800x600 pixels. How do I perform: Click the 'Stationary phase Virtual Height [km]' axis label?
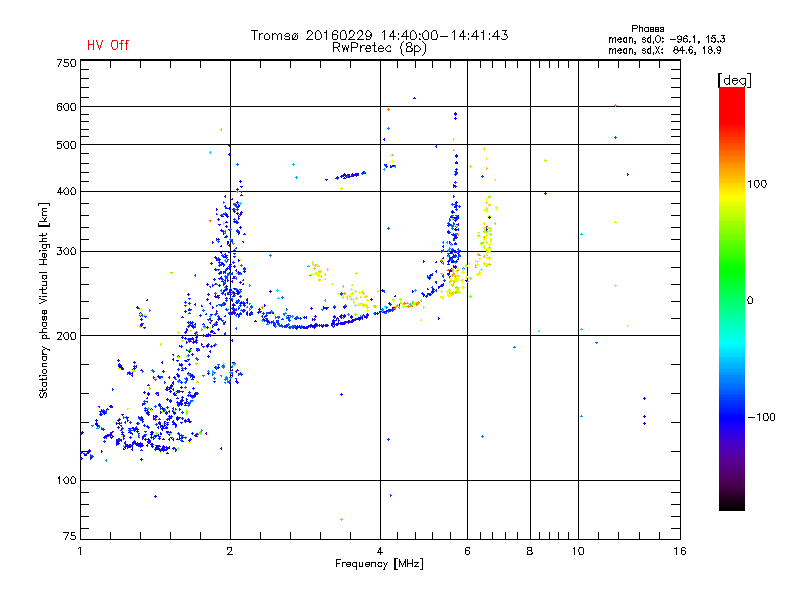point(44,301)
